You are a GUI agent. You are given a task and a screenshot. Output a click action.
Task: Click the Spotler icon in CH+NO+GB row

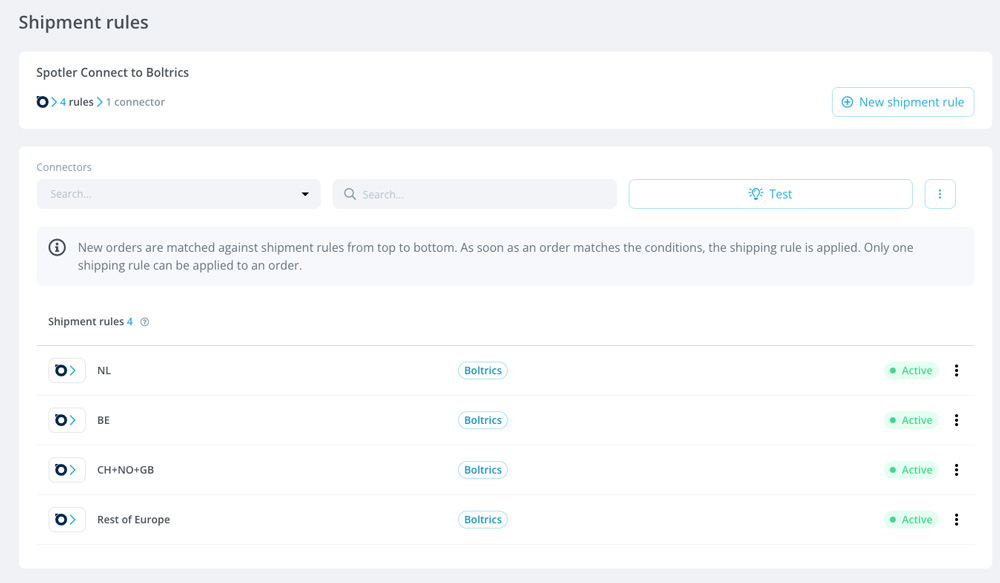click(67, 470)
